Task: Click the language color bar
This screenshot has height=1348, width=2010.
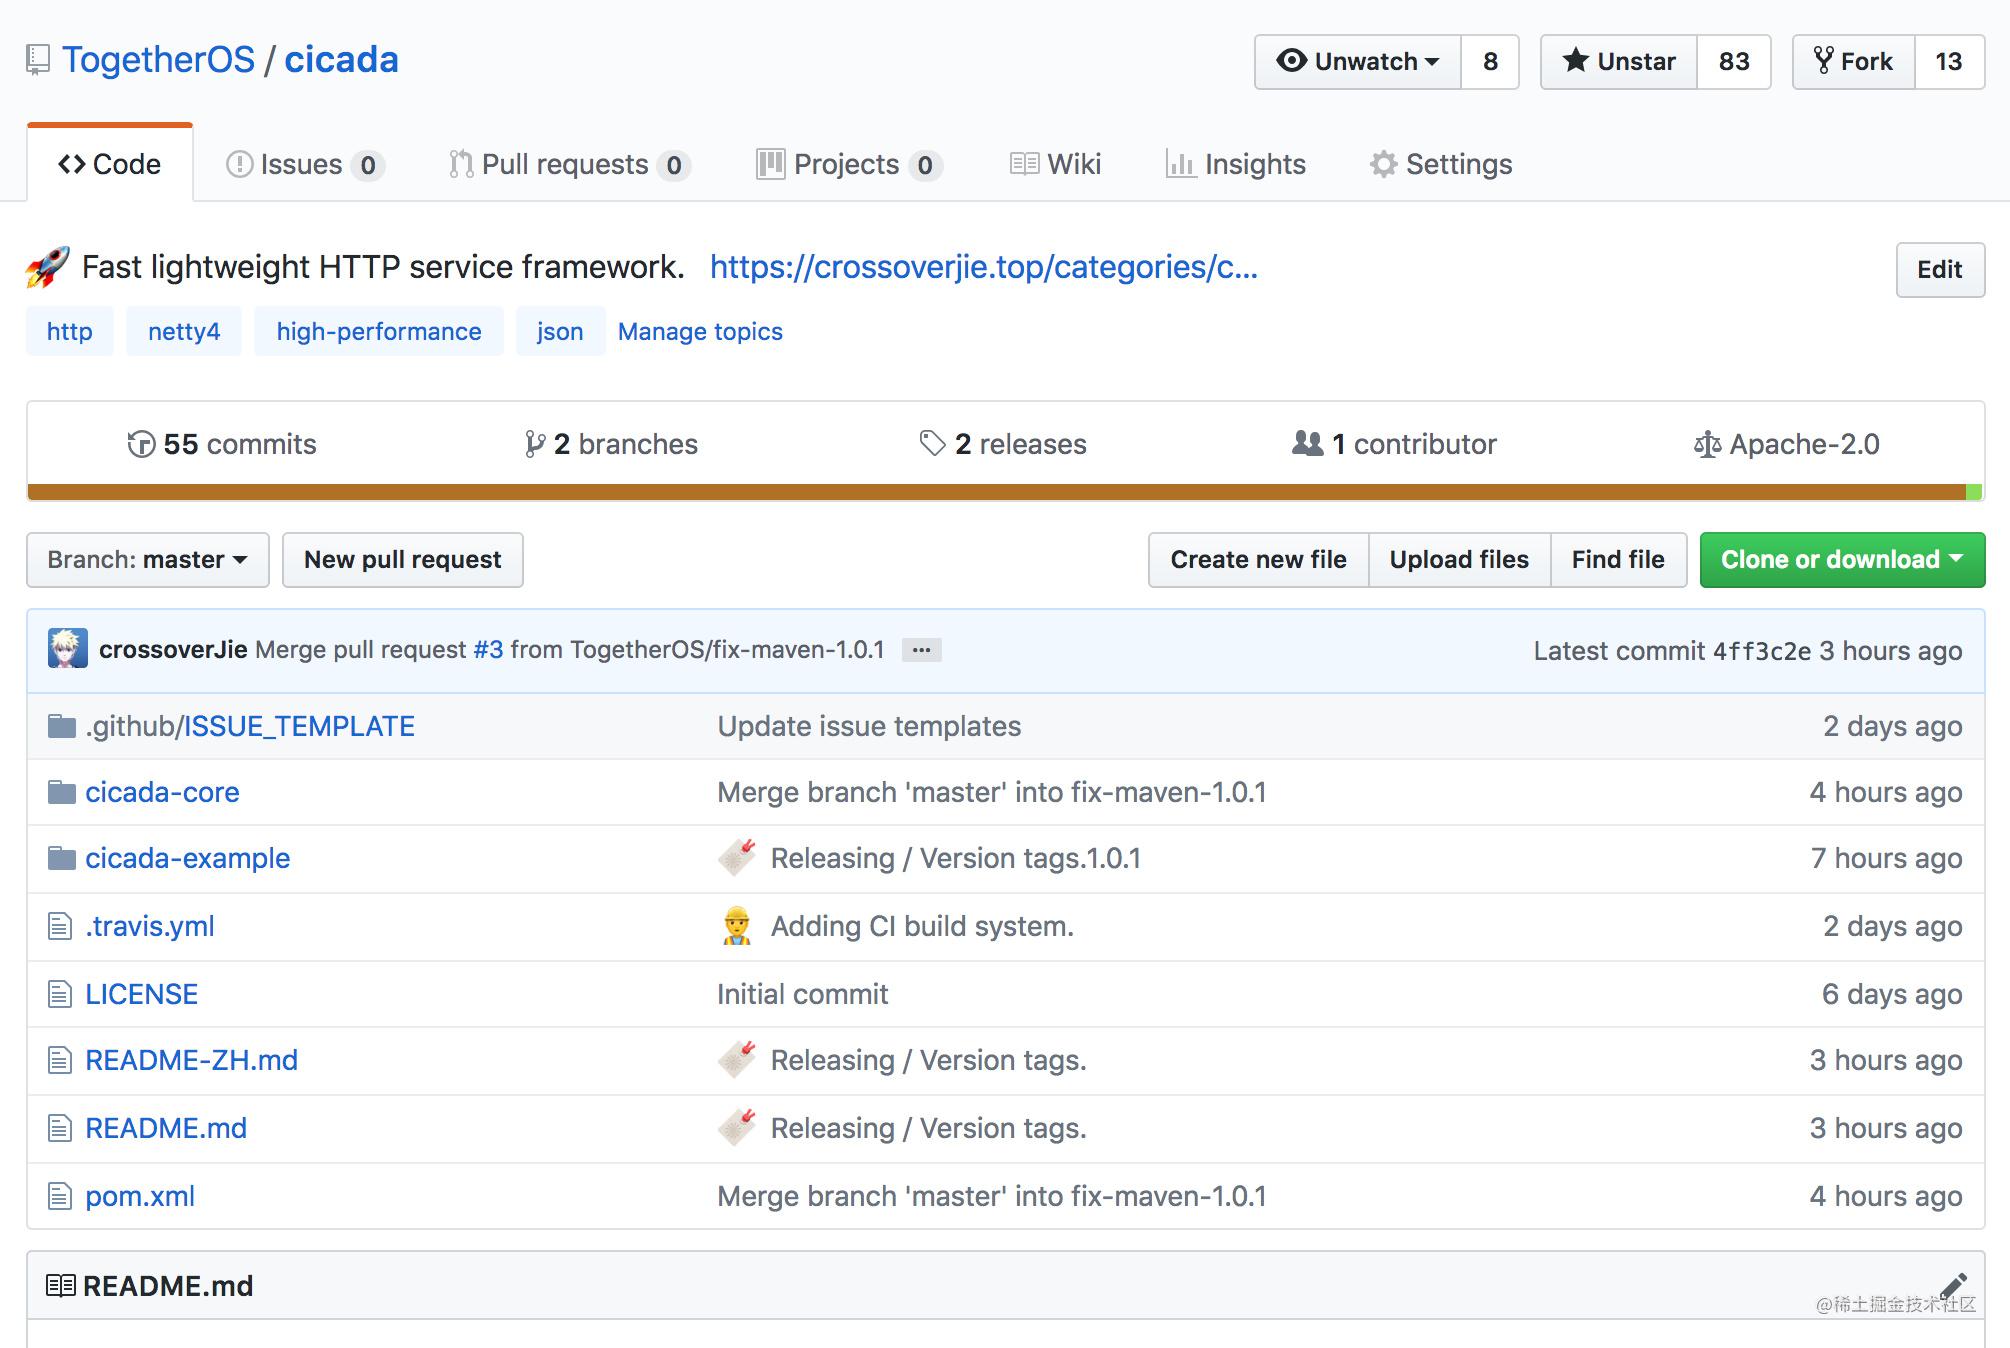Action: click(x=1000, y=491)
